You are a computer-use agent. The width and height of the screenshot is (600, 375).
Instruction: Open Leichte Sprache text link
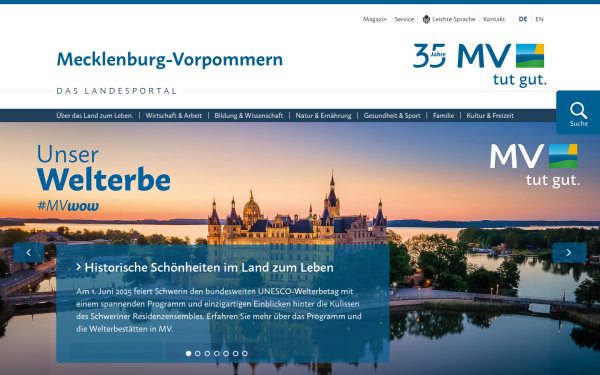click(x=453, y=19)
